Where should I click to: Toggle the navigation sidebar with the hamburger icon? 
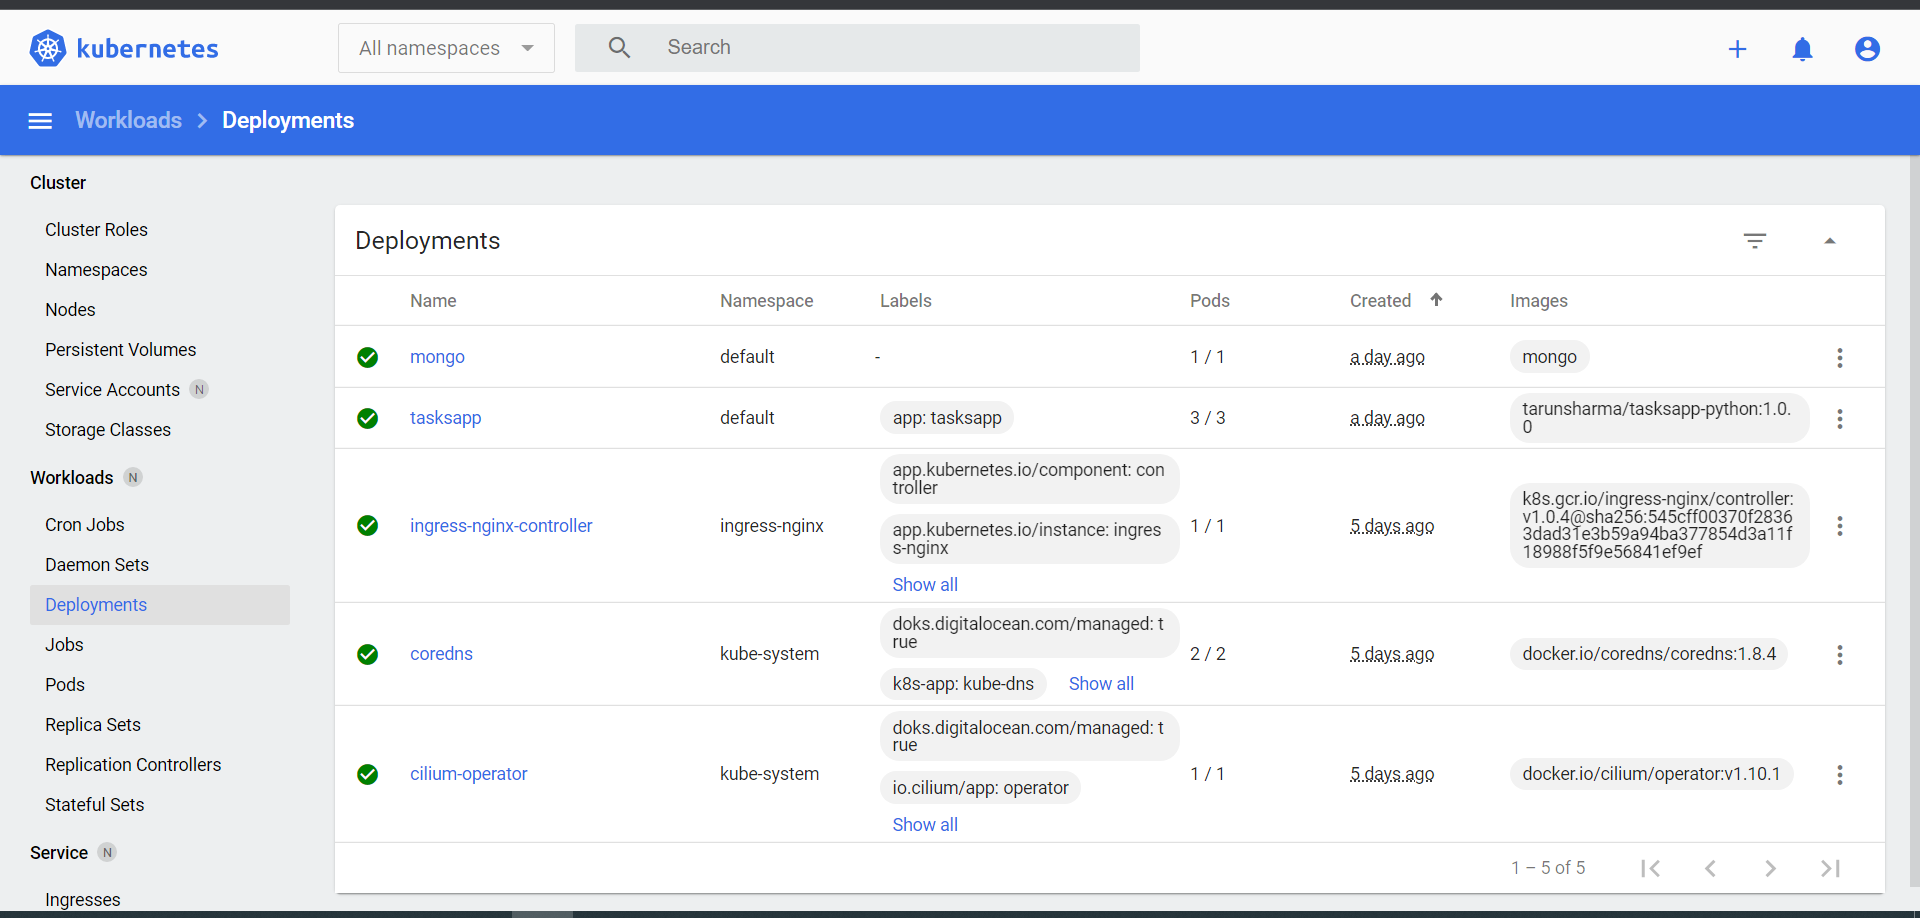tap(40, 120)
